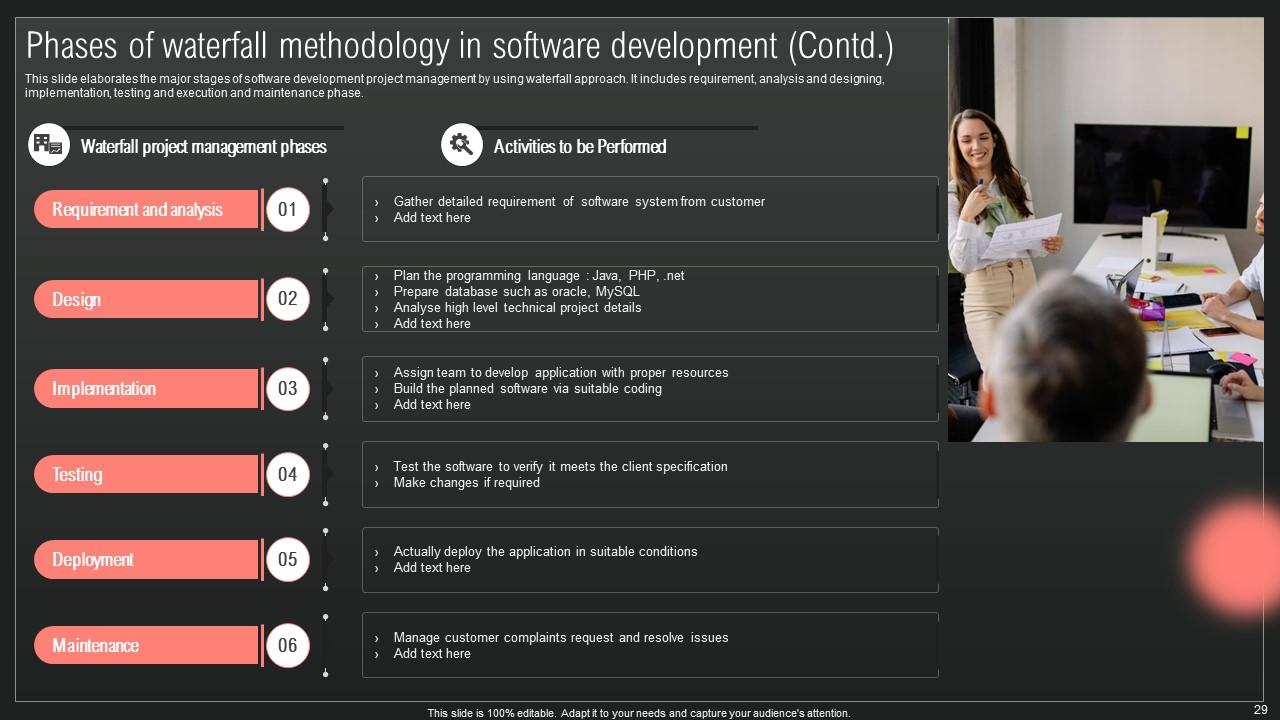Image resolution: width=1280 pixels, height=720 pixels.
Task: Click the arrow connector beside Deployment phase
Action: [326, 559]
